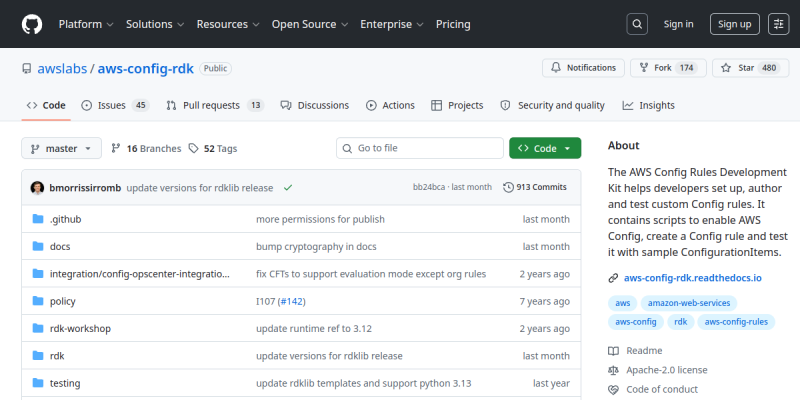Screen dimensions: 800x400
Task: Go to the Pricing page
Action: click(x=453, y=24)
